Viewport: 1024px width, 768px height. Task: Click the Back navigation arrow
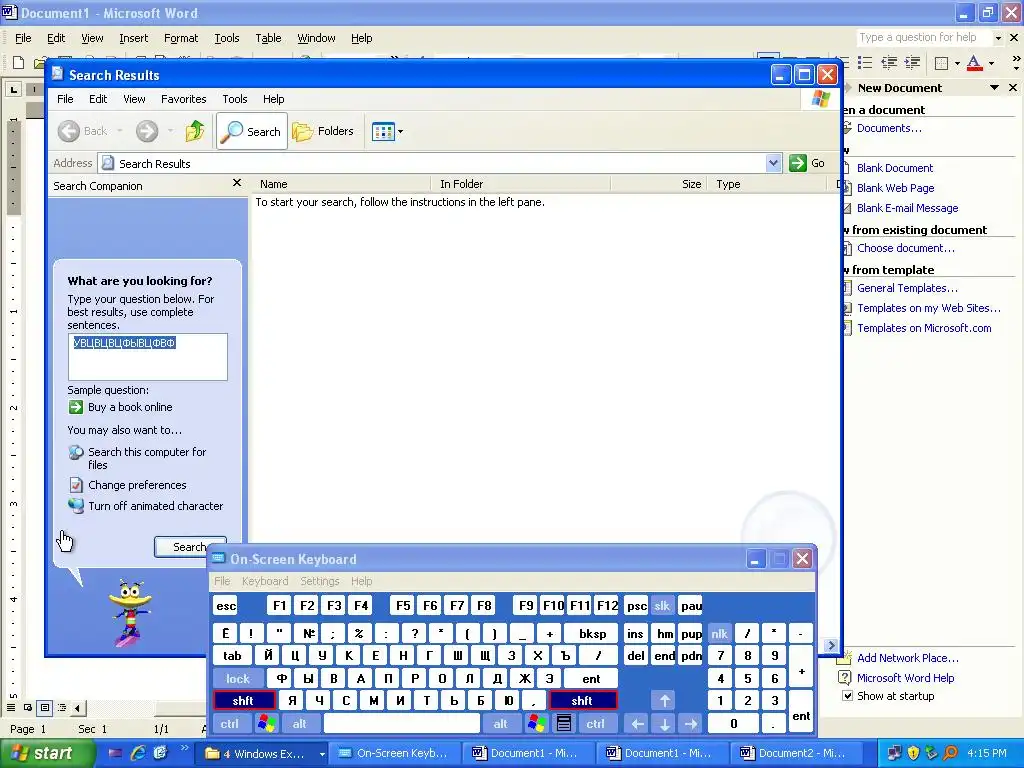coord(82,131)
